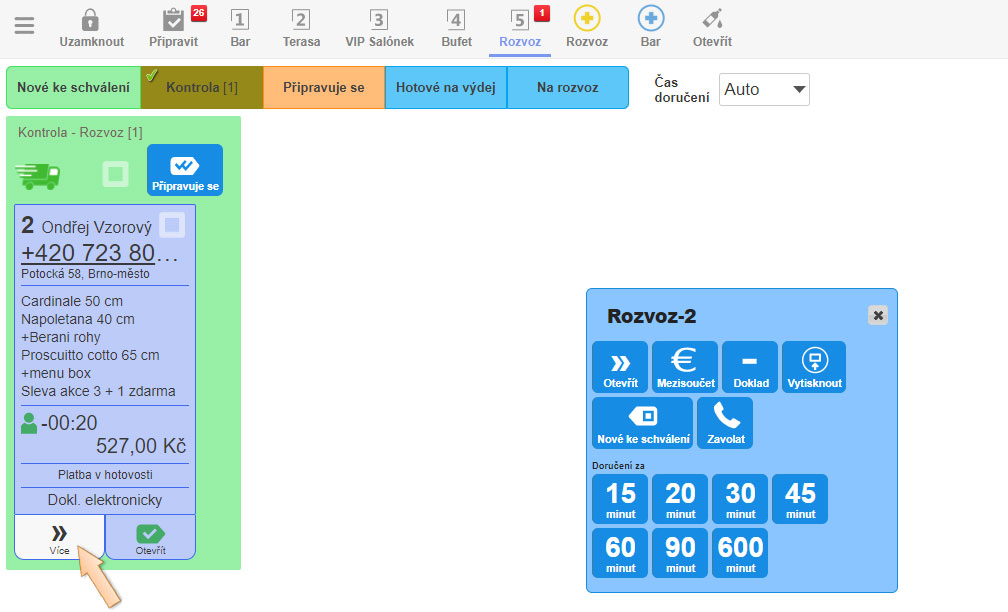Click the Zavolat phone button
Screen dimensions: 1008x612
tap(725, 422)
